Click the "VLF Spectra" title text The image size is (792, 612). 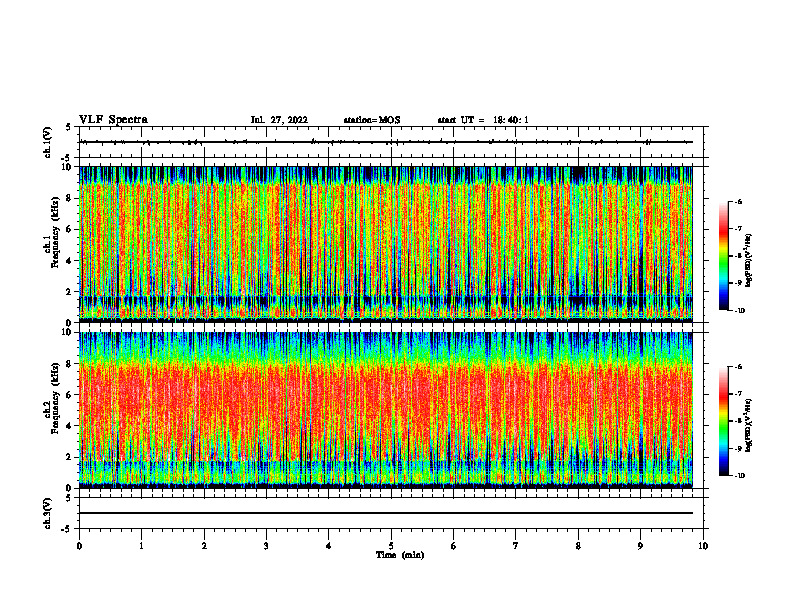pos(113,120)
